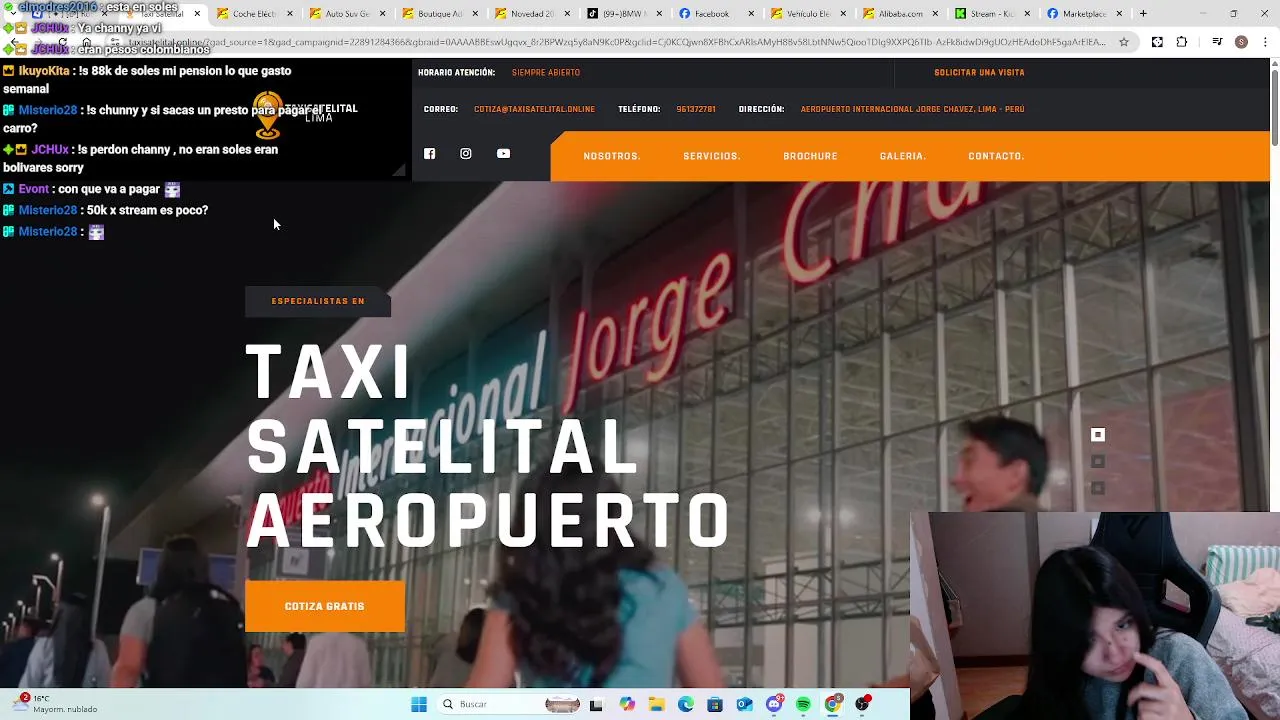Click the cotiza@taxisatelital.online email link
This screenshot has height=720, width=1280.
pos(534,109)
